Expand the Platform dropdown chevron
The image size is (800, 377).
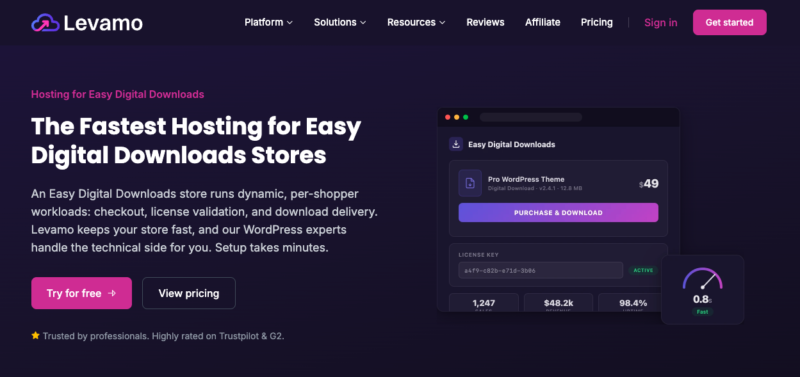[289, 22]
